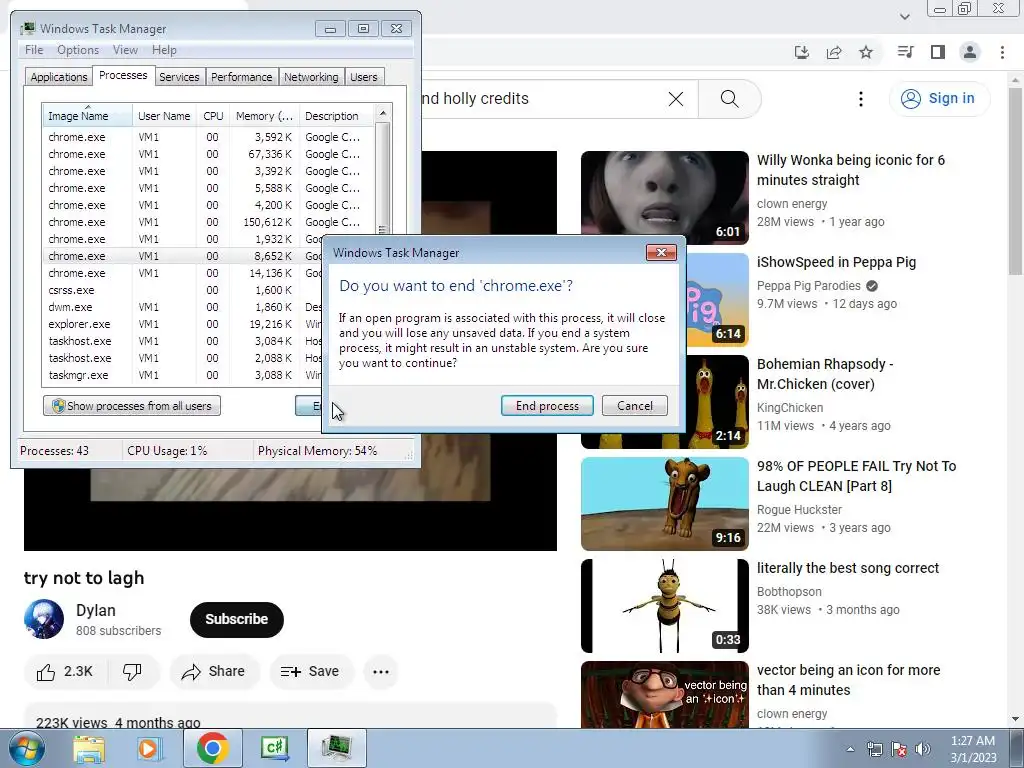The height and width of the screenshot is (768, 1024).
Task: Open the Chrome downloads icon in toolbar
Action: point(802,52)
